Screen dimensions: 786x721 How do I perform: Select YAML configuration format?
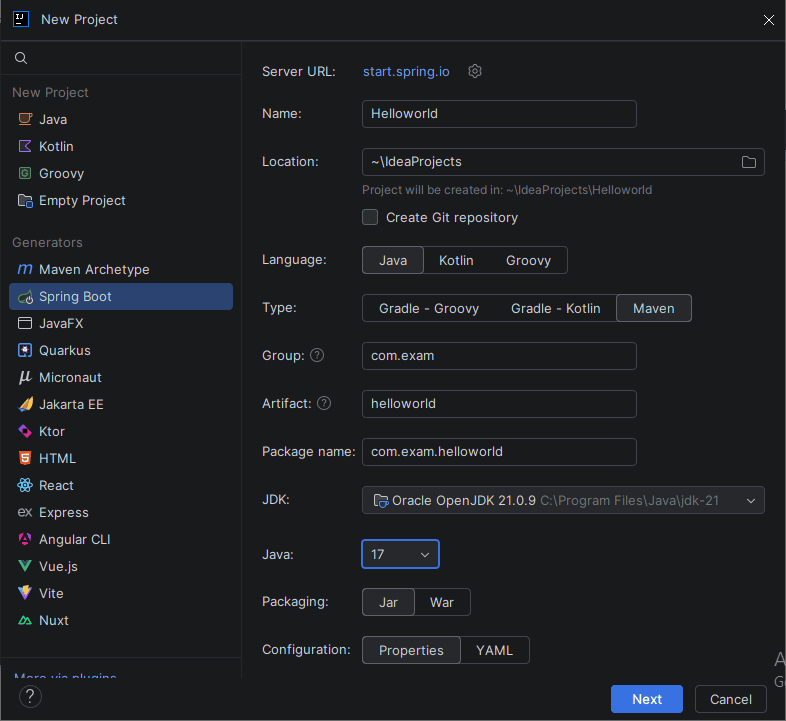tap(494, 650)
